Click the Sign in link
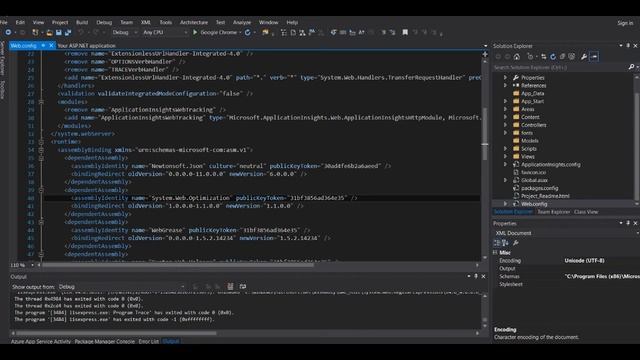 tap(625, 23)
